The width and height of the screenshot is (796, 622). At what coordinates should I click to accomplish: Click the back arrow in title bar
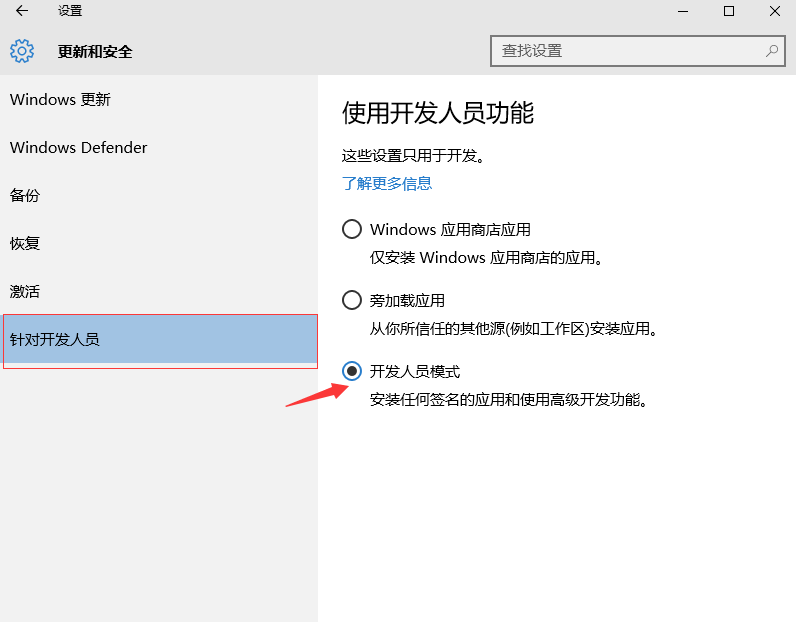(21, 11)
